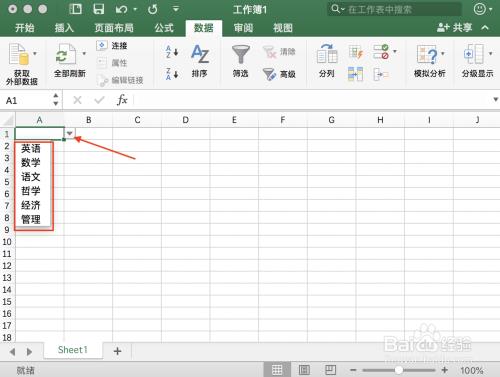The height and width of the screenshot is (377, 500).
Task: Click the Connections icon in ribbon
Action: point(102,45)
